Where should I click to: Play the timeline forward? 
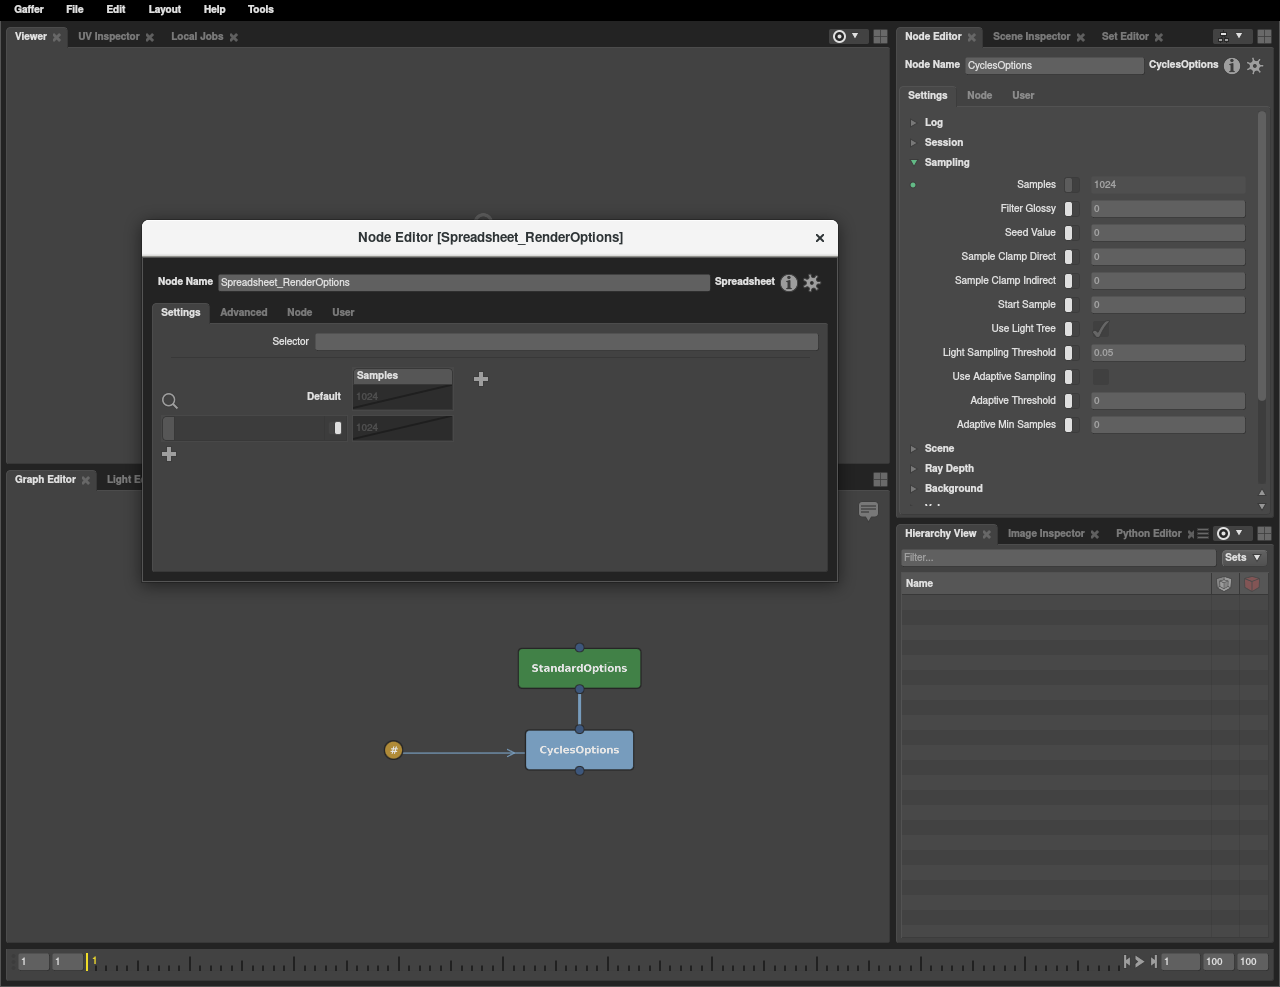[x=1140, y=961]
